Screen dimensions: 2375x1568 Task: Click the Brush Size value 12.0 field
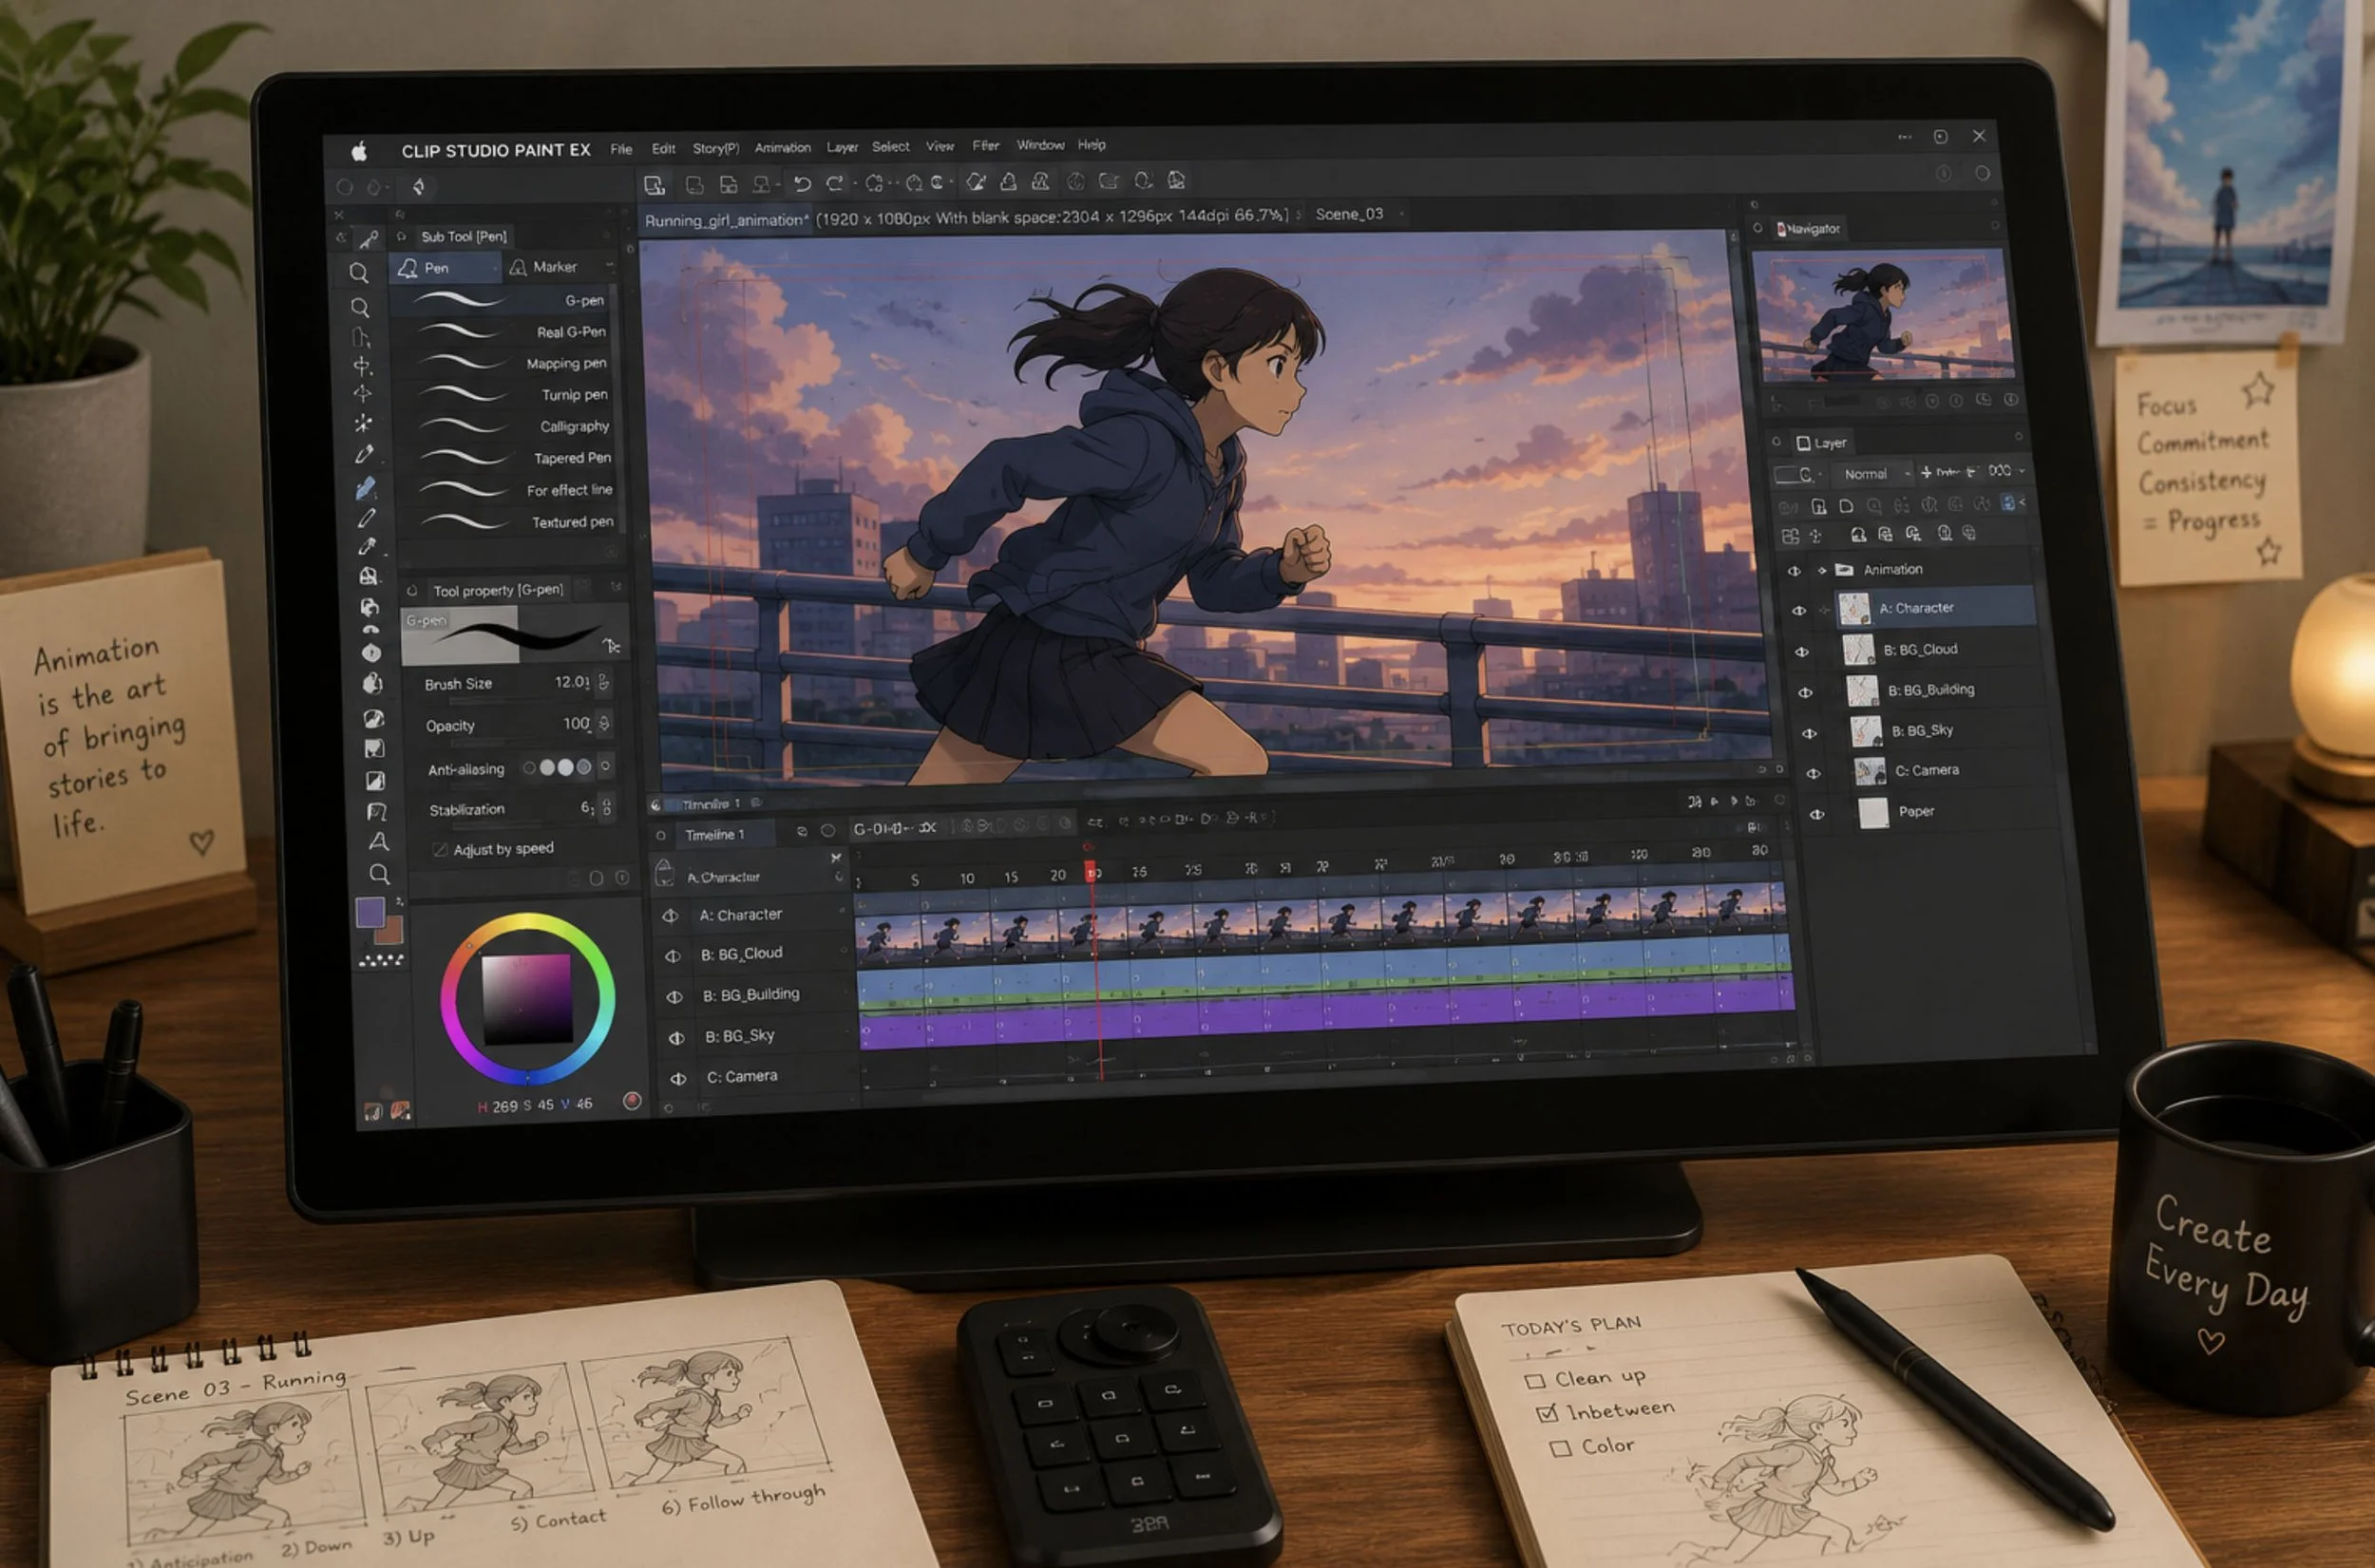coord(571,682)
